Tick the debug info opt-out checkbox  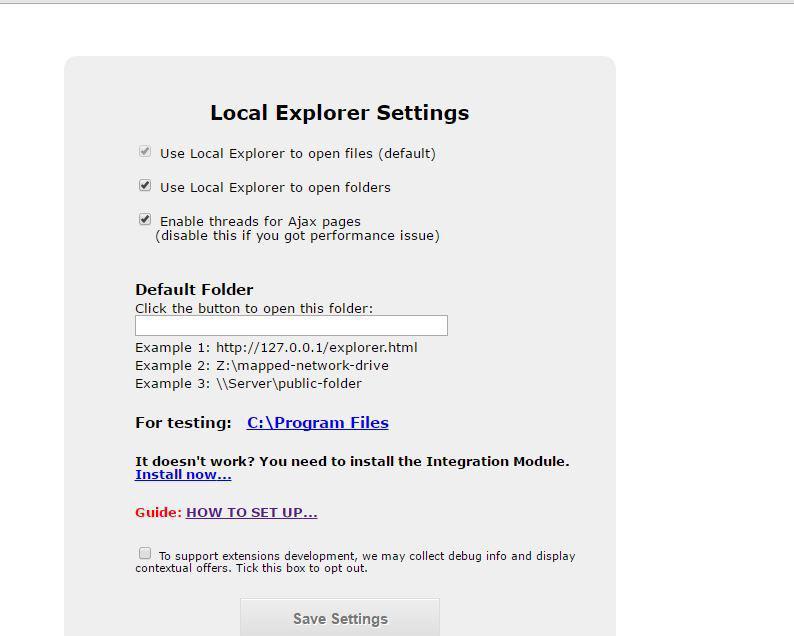(x=145, y=553)
